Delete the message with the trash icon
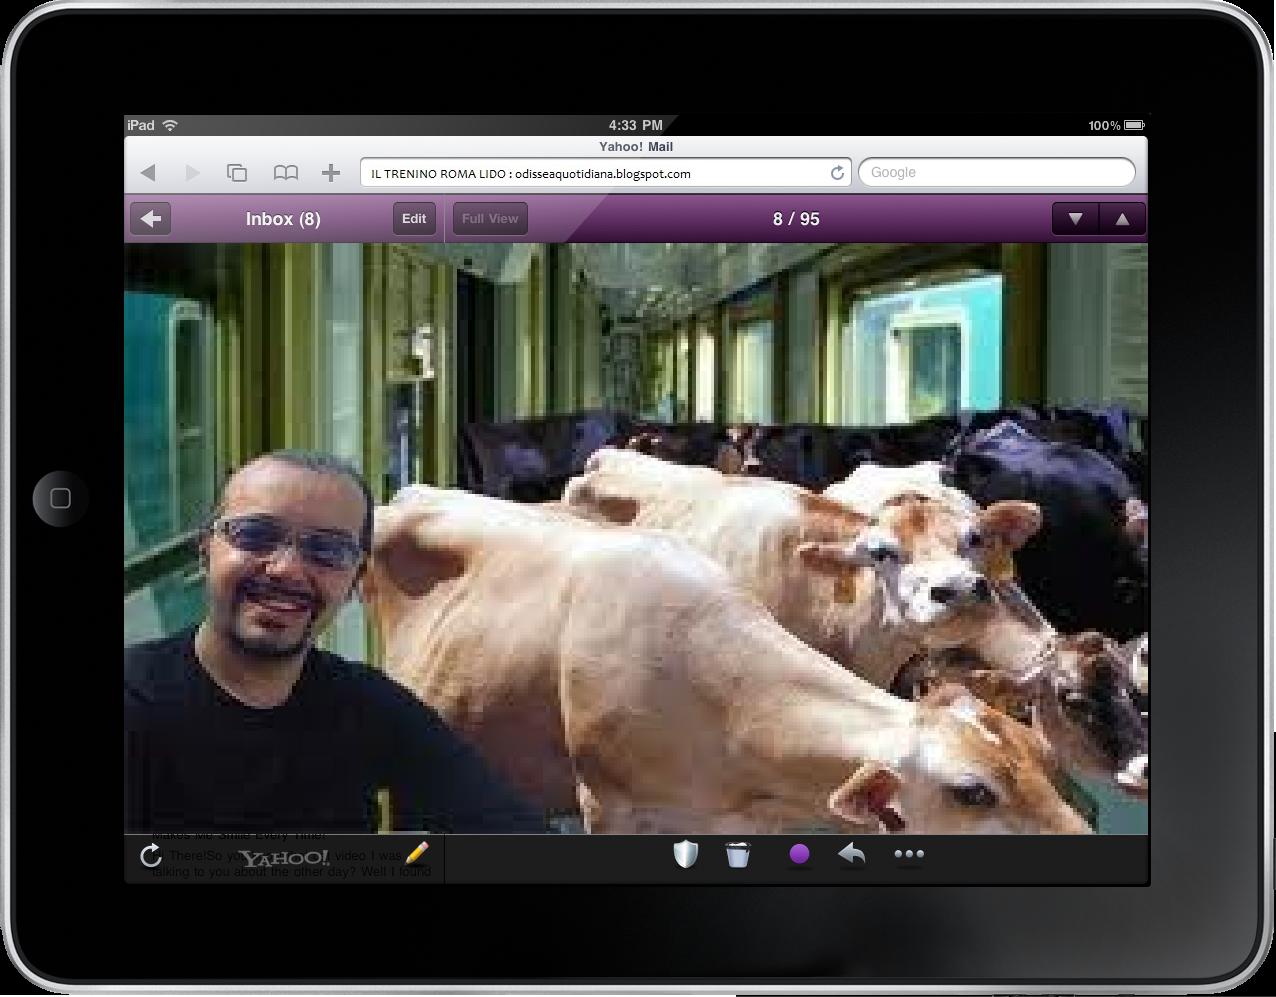 (x=738, y=855)
